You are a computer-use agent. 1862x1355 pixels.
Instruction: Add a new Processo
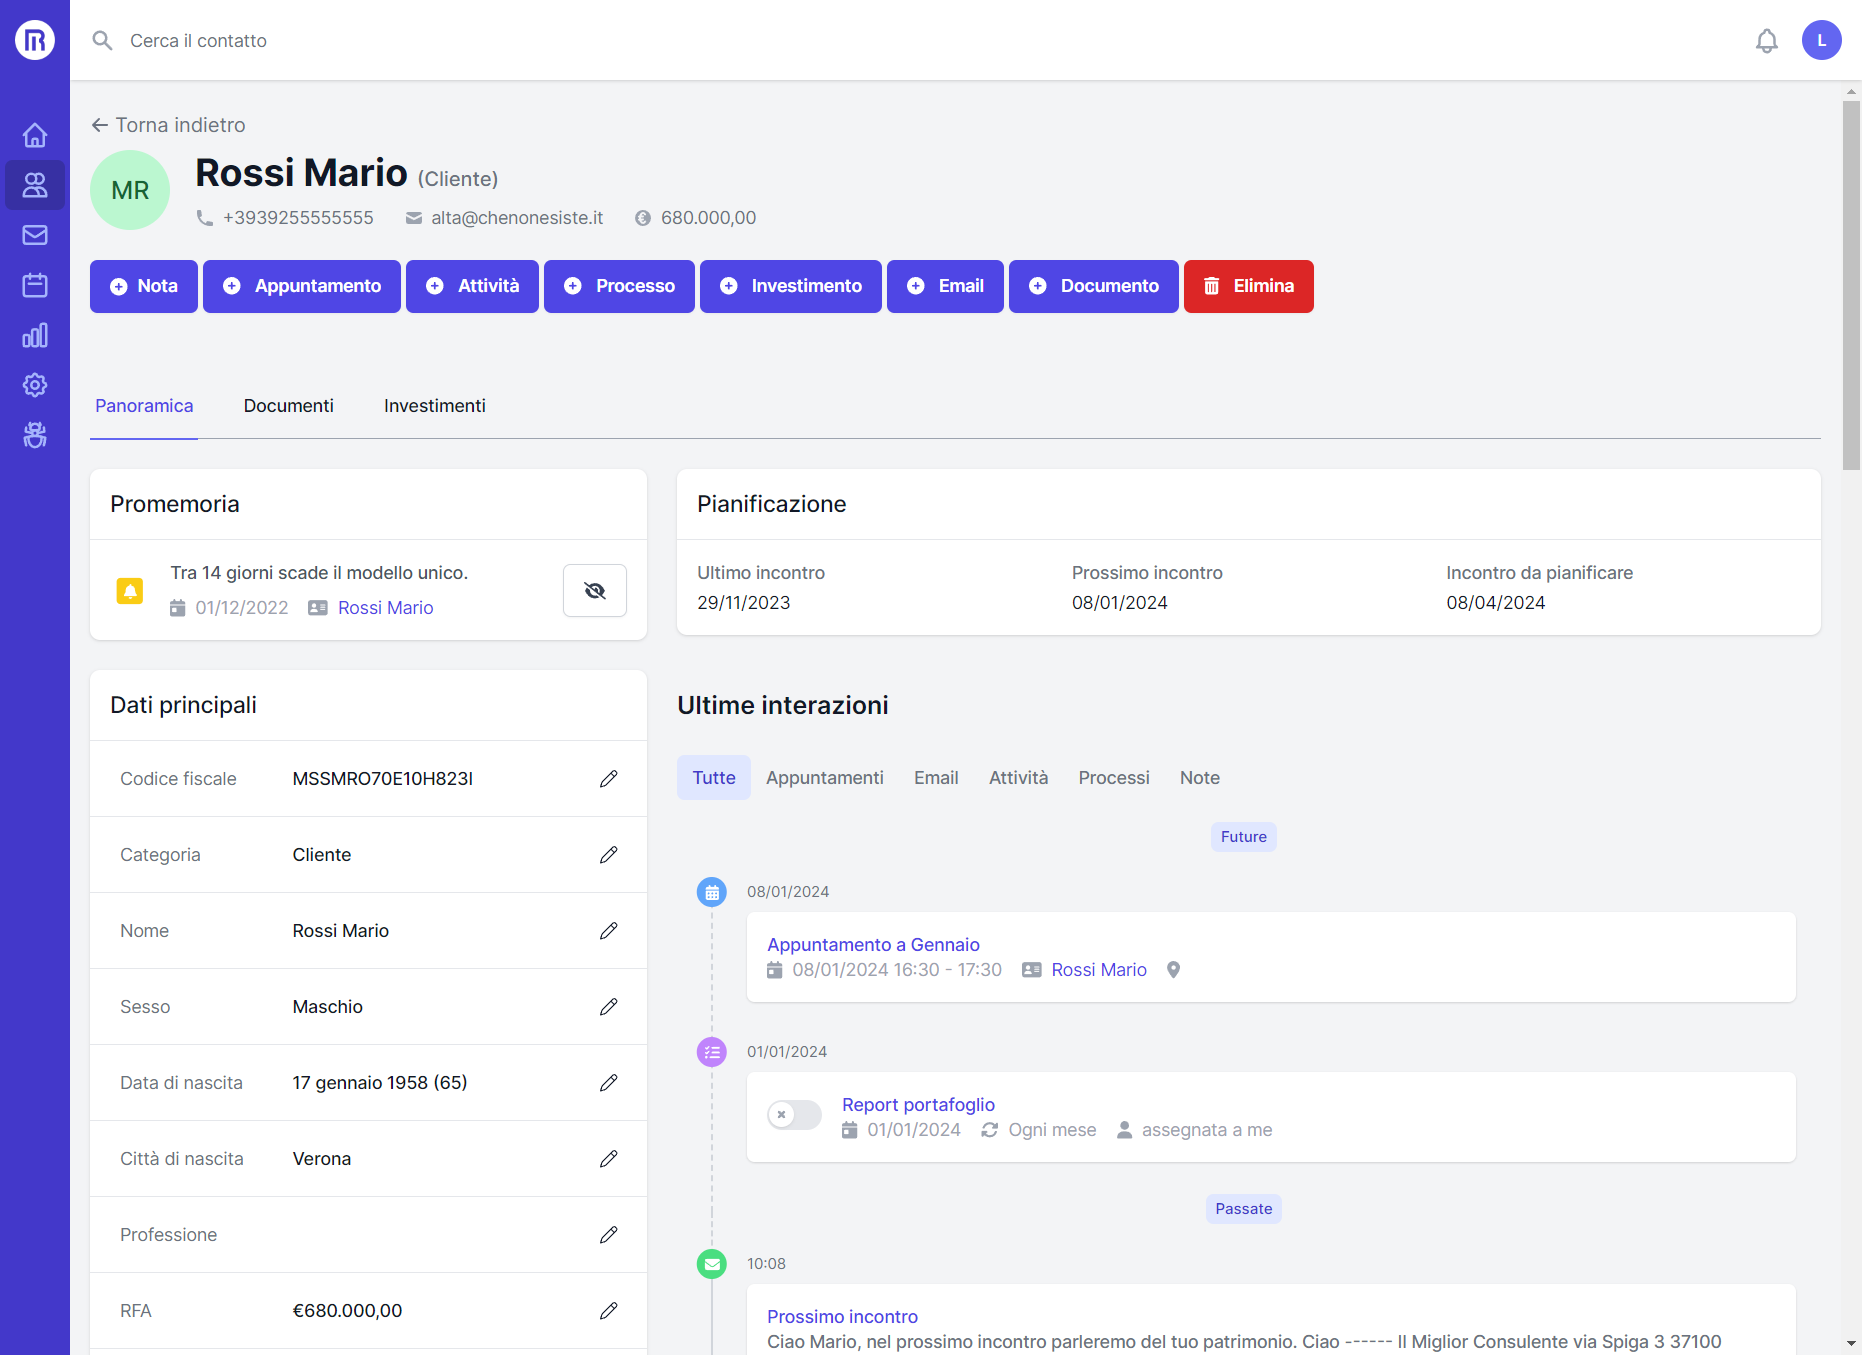click(x=619, y=286)
